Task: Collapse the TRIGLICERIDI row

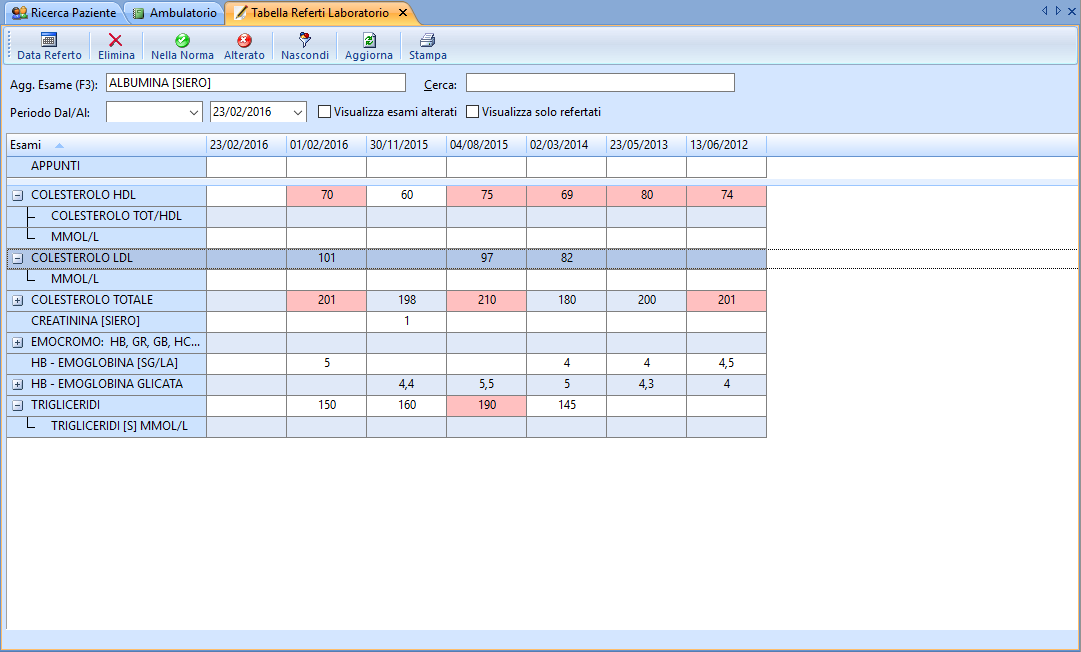Action: pos(18,405)
